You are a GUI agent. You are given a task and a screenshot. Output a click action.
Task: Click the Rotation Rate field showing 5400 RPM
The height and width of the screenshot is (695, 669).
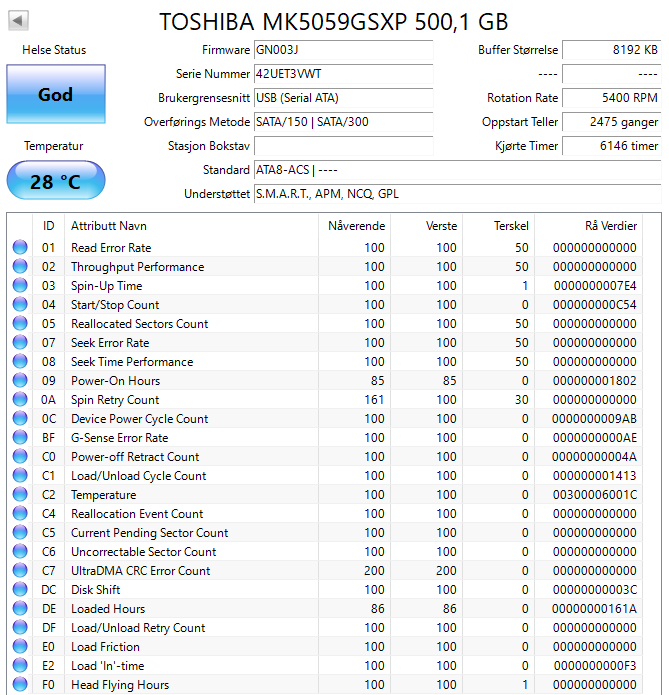(611, 98)
